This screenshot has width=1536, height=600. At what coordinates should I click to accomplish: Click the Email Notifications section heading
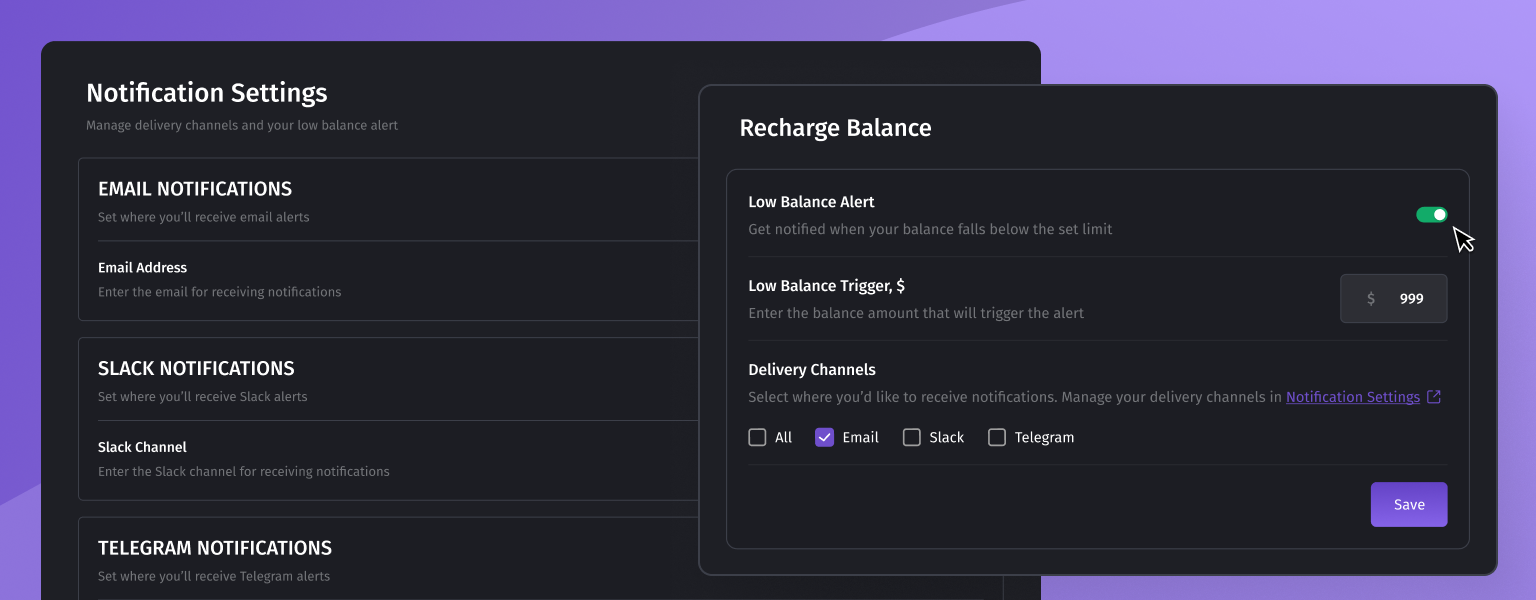pos(195,189)
